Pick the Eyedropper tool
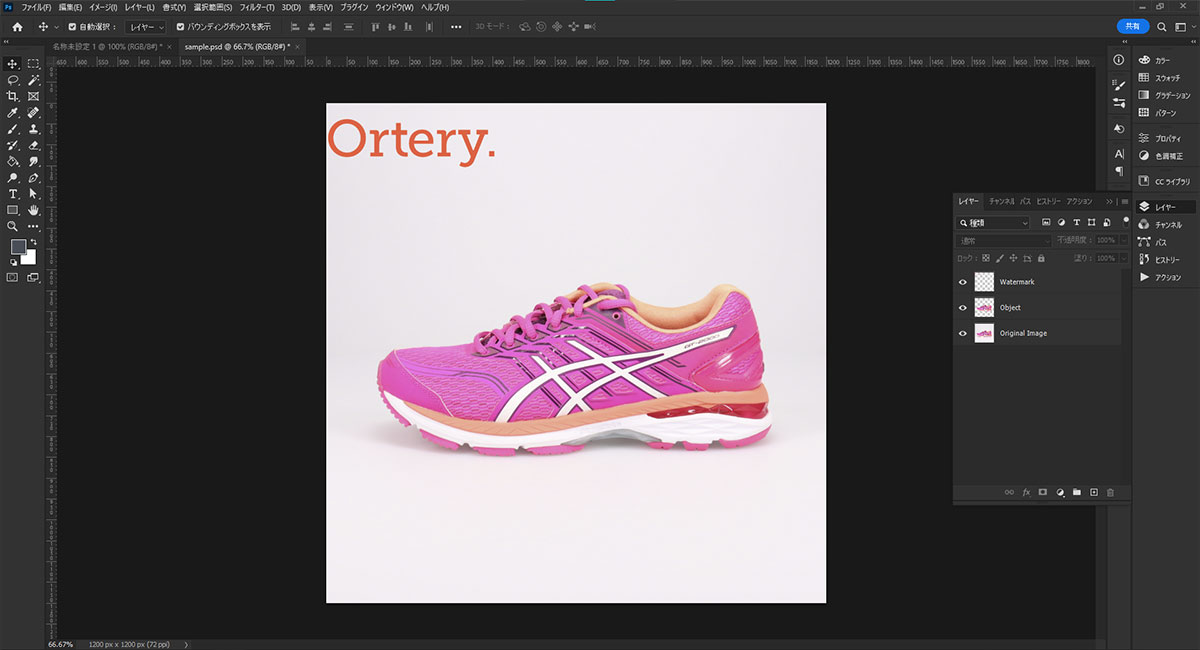Image resolution: width=1200 pixels, height=650 pixels. [x=13, y=113]
